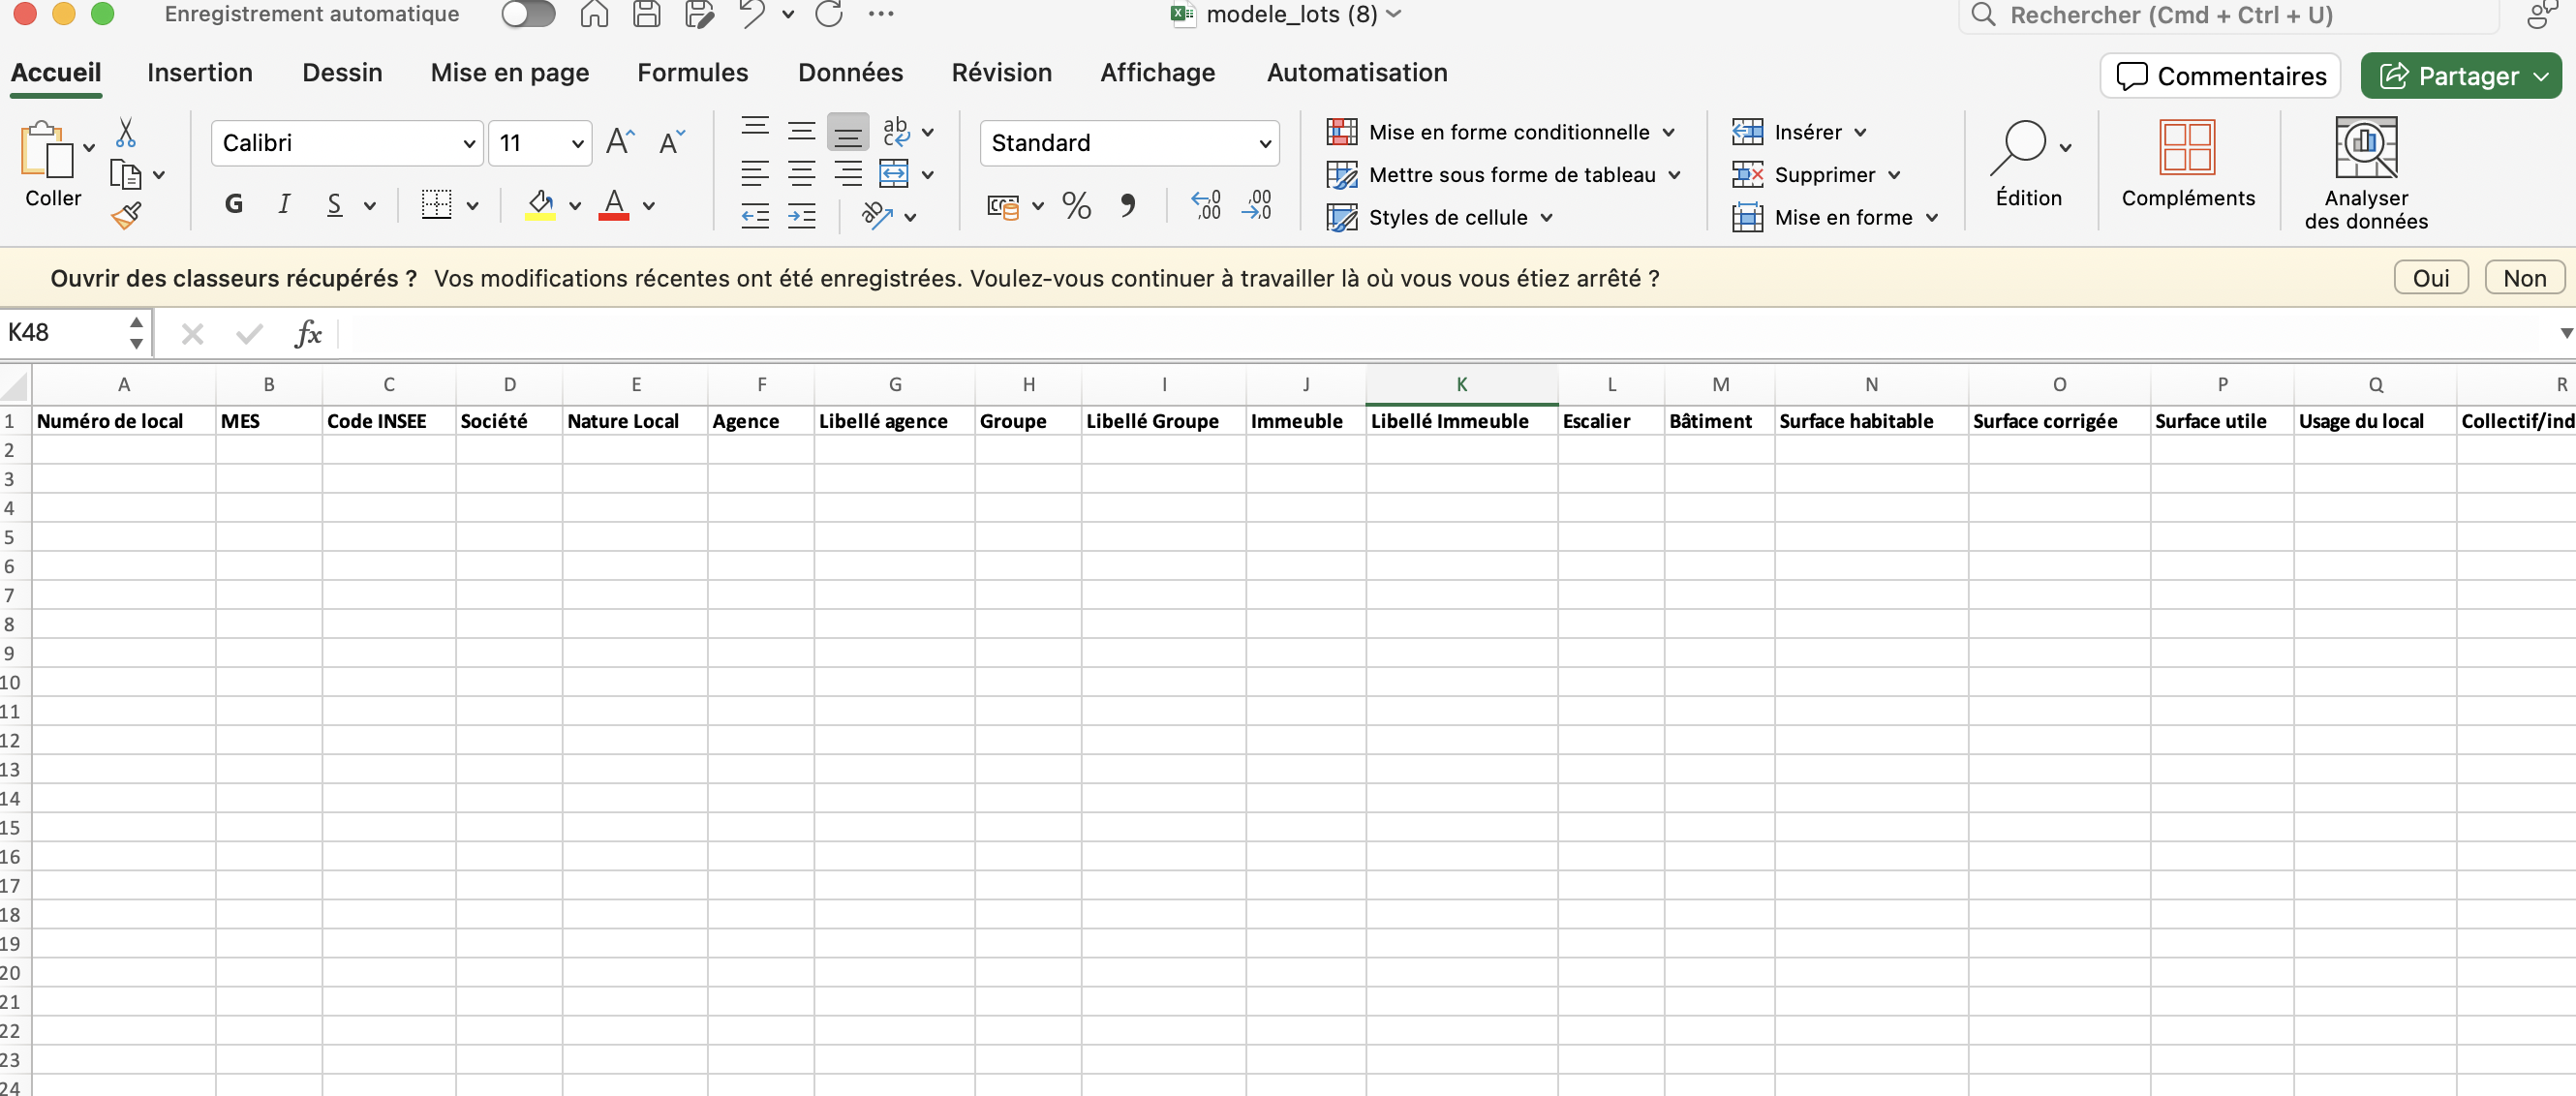Toggle italic I formatting
The image size is (2576, 1096).
(x=284, y=205)
